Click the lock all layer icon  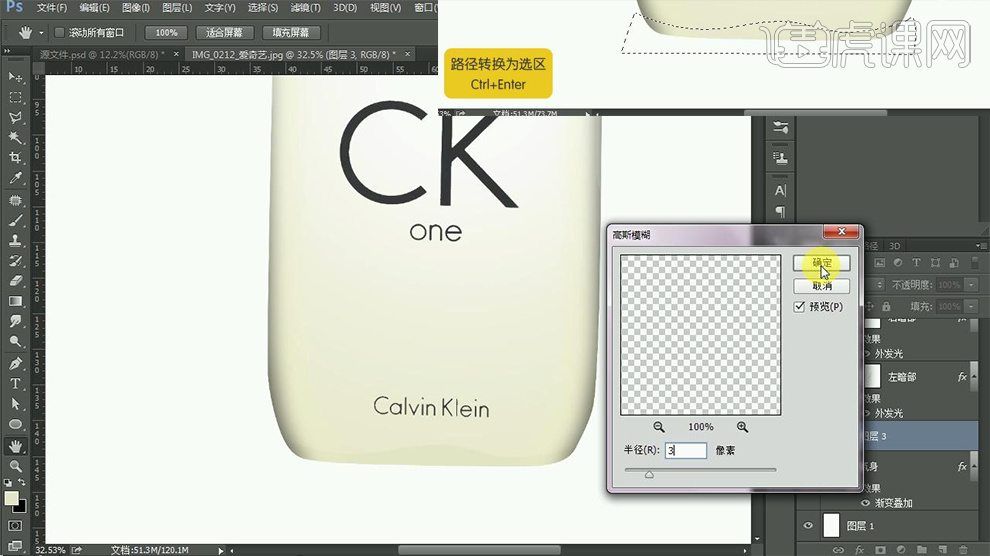[886, 306]
